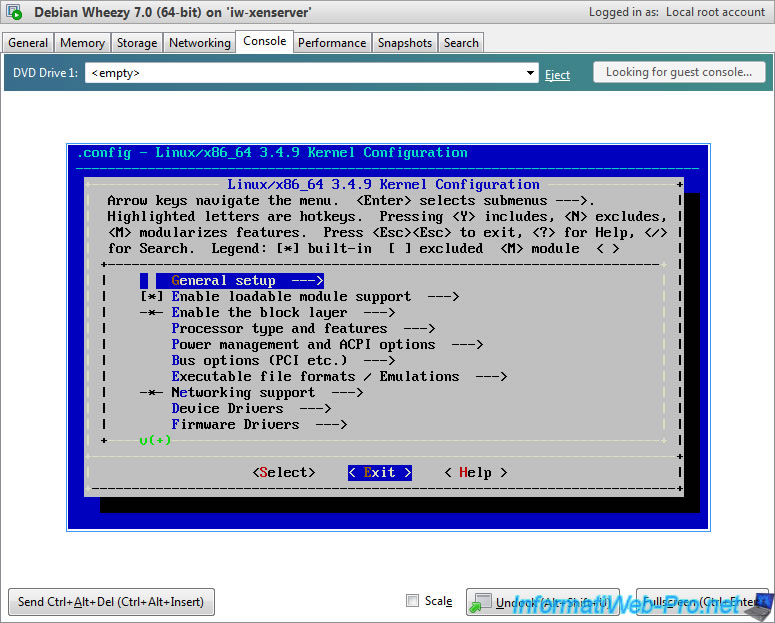Switch to the Search tab
Image resolution: width=775 pixels, height=623 pixels.
coord(461,43)
